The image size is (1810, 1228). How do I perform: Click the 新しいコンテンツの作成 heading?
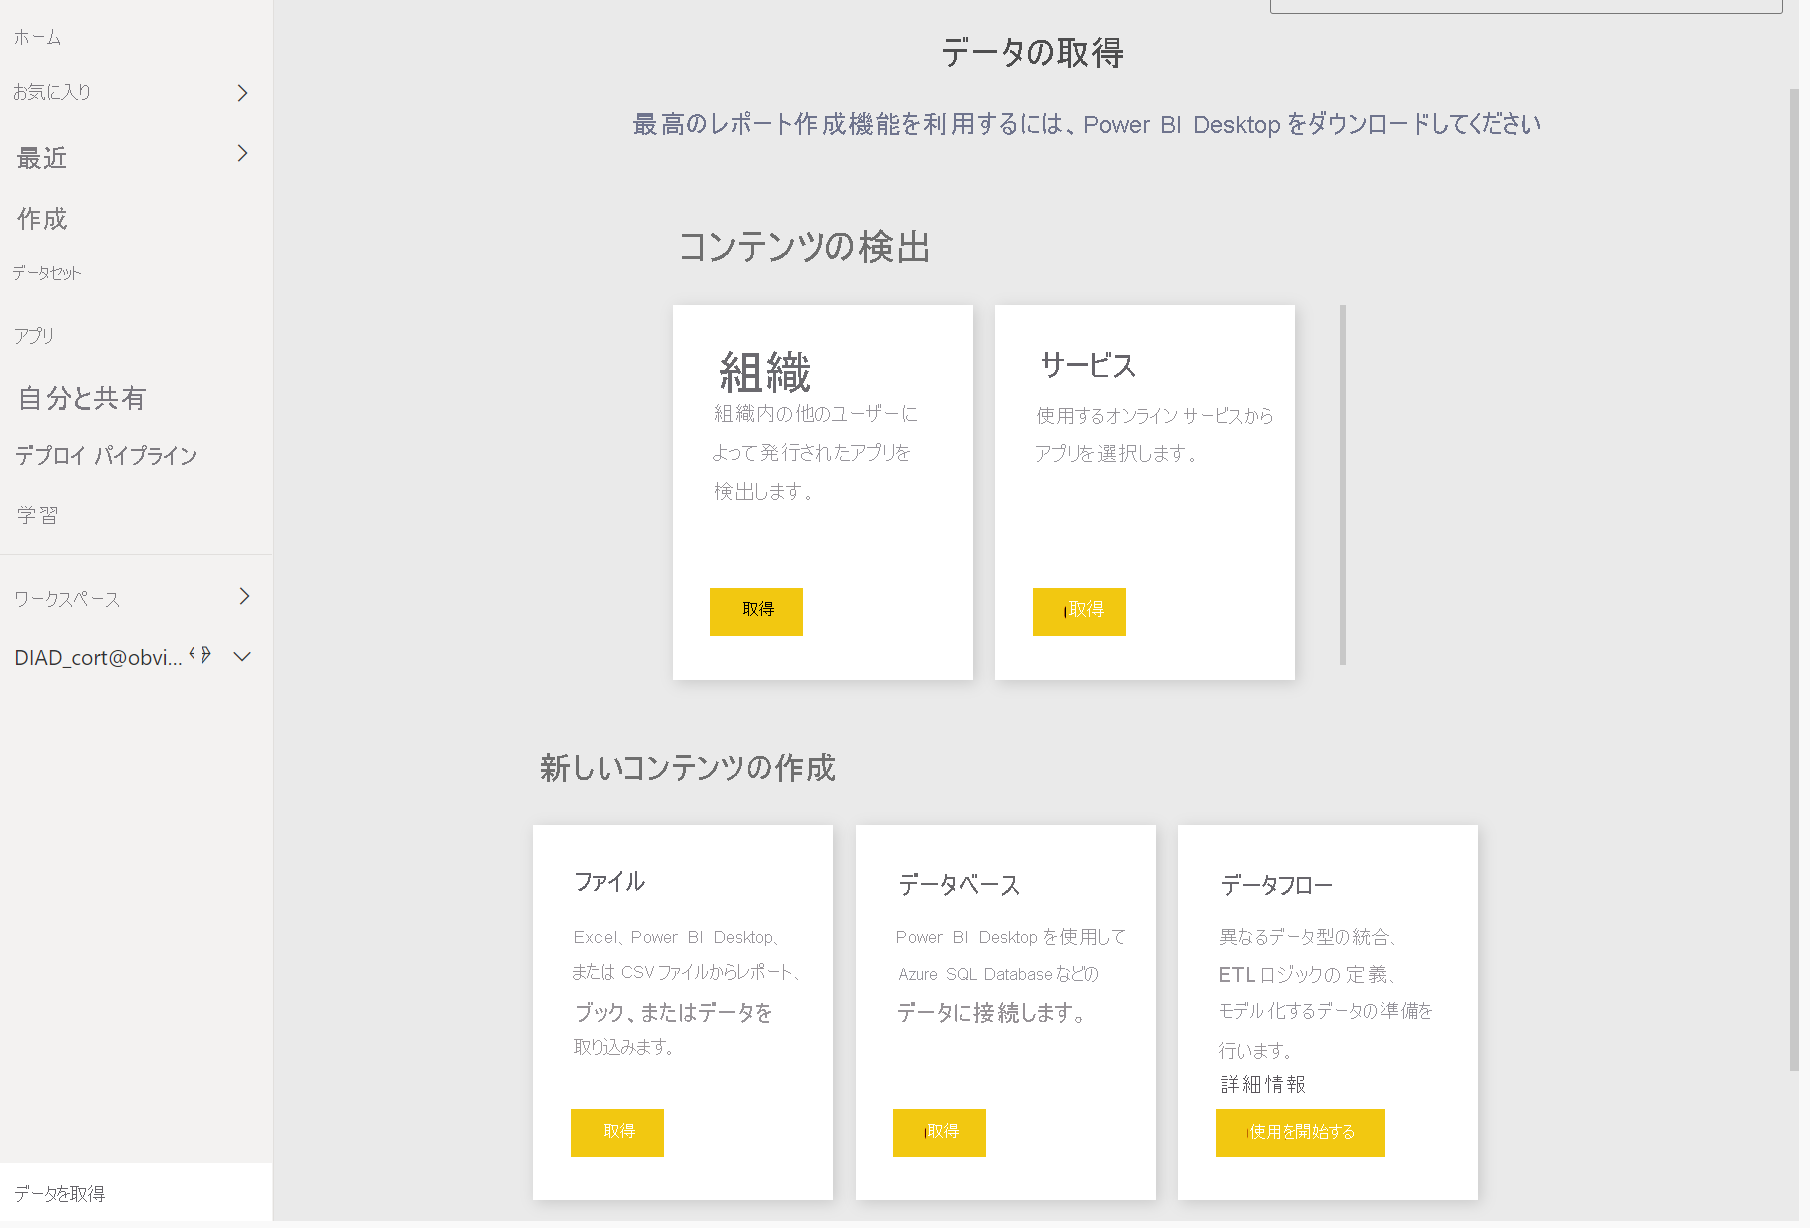click(687, 767)
